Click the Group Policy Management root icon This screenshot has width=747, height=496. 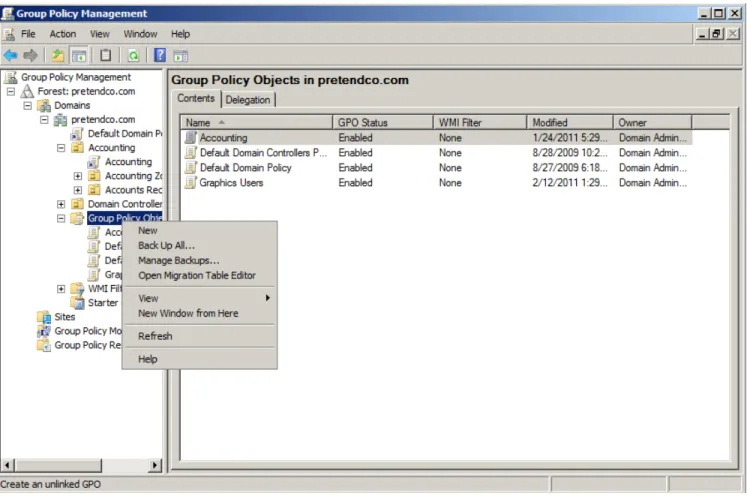[x=11, y=77]
